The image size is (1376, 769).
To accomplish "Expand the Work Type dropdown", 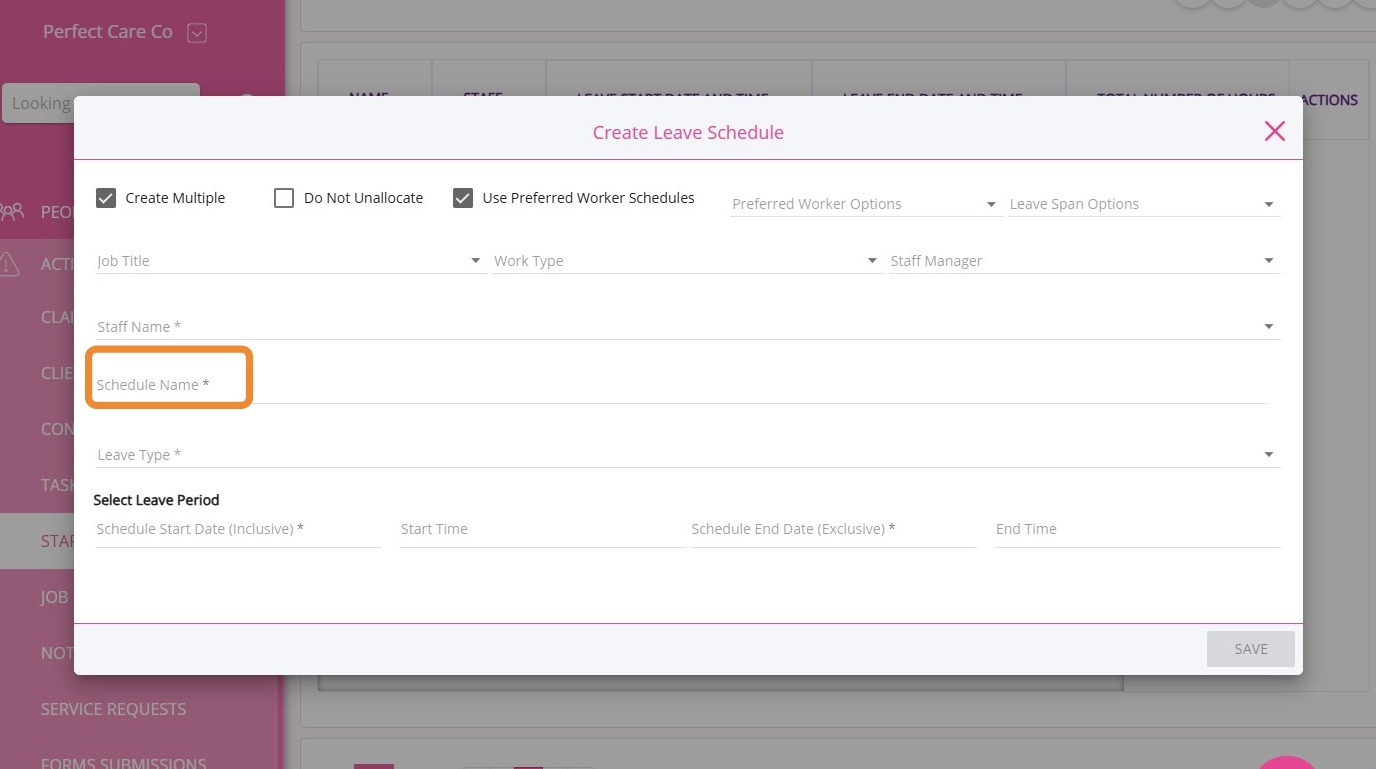I will pyautogui.click(x=686, y=261).
